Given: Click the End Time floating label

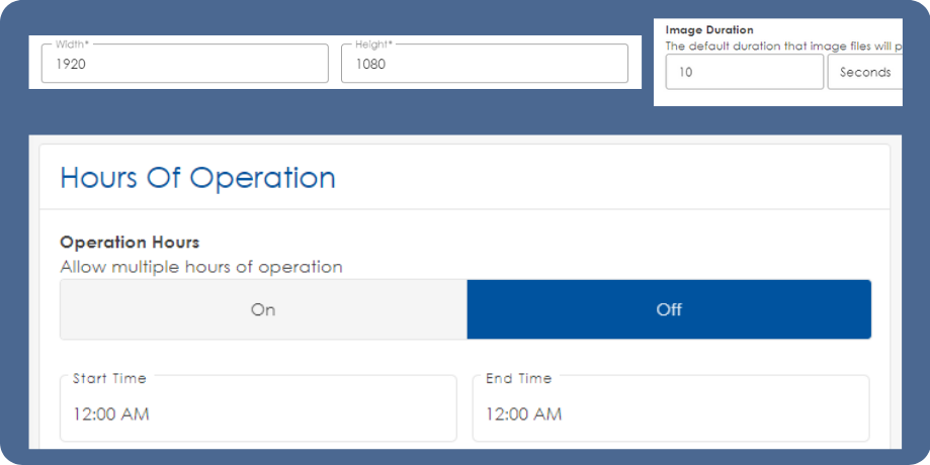Looking at the screenshot, I should [518, 379].
